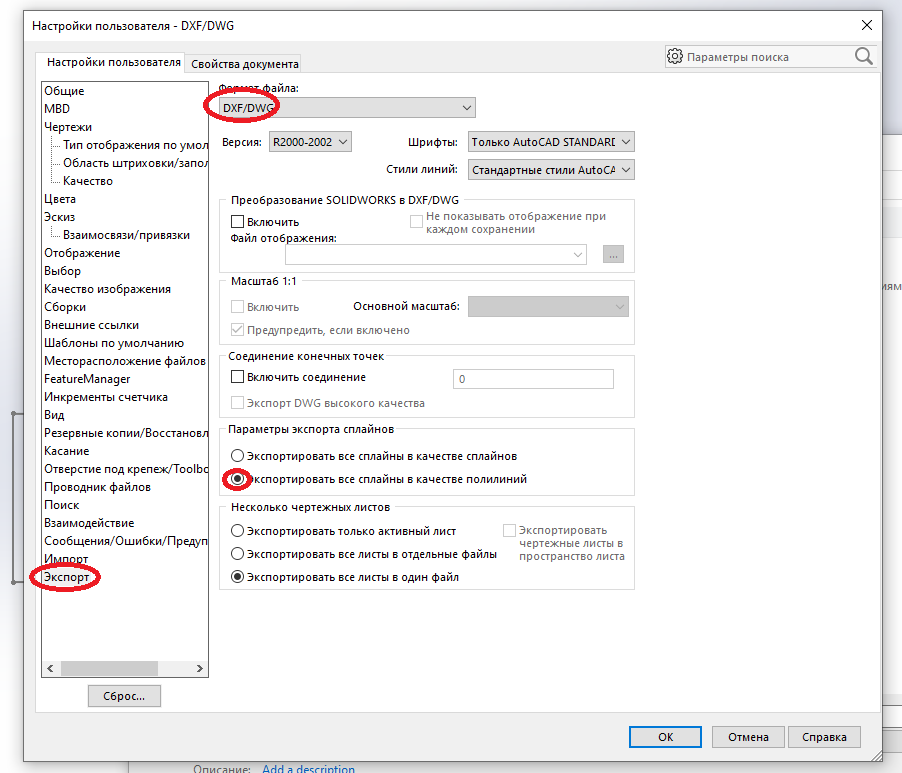Image resolution: width=902 pixels, height=773 pixels.
Task: Click the endpoint merge value field
Action: (533, 379)
